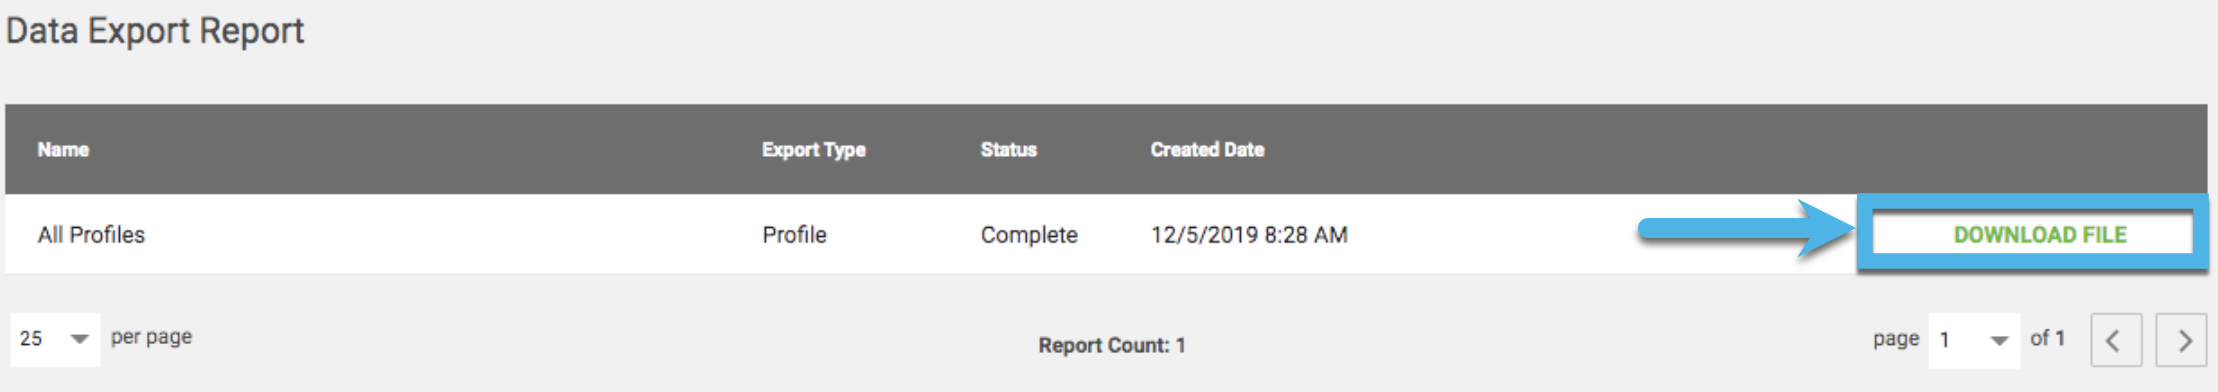Sort by the Name column header

pyautogui.click(x=63, y=150)
